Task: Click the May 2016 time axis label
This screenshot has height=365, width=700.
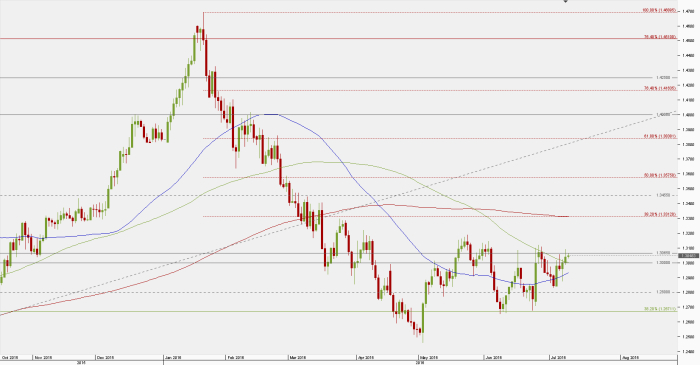Action: click(427, 357)
